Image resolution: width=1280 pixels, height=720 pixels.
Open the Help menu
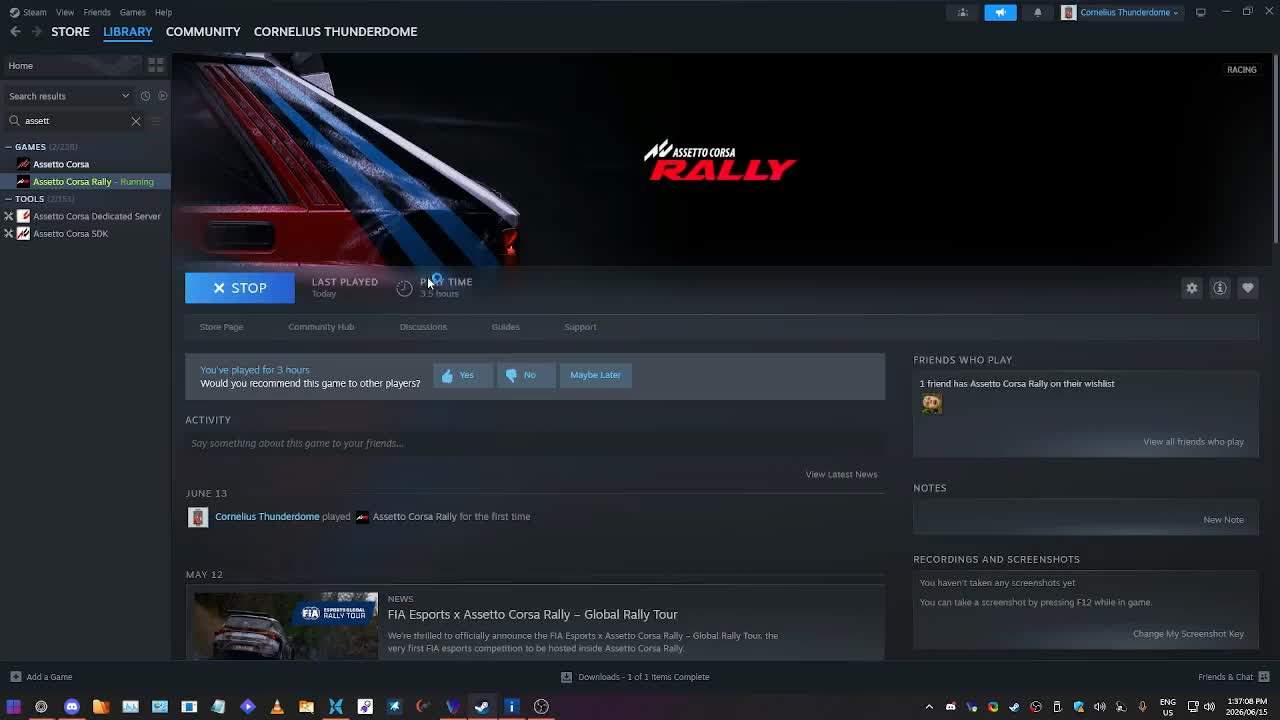163,12
